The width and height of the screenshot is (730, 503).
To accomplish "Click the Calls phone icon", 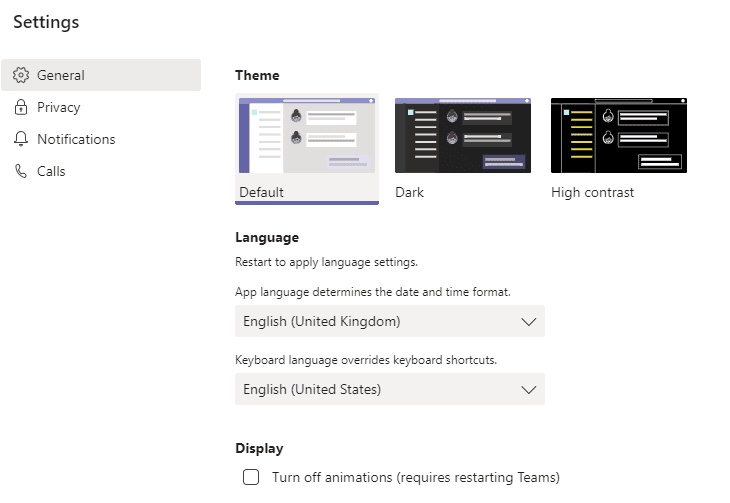I will [x=21, y=171].
